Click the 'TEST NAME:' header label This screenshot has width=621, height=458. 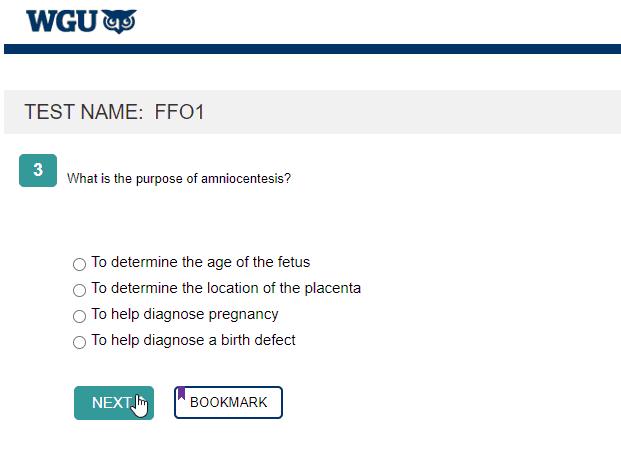coord(84,112)
